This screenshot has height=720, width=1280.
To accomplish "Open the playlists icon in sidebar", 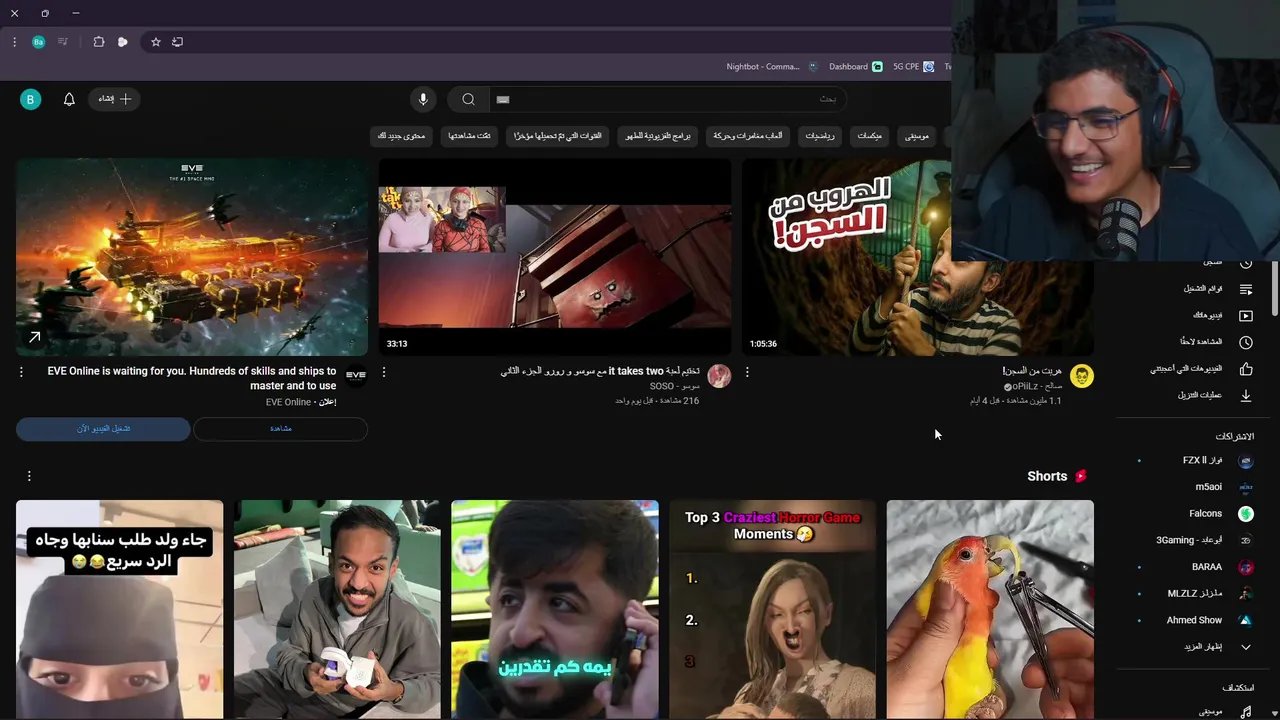I will tap(1246, 289).
